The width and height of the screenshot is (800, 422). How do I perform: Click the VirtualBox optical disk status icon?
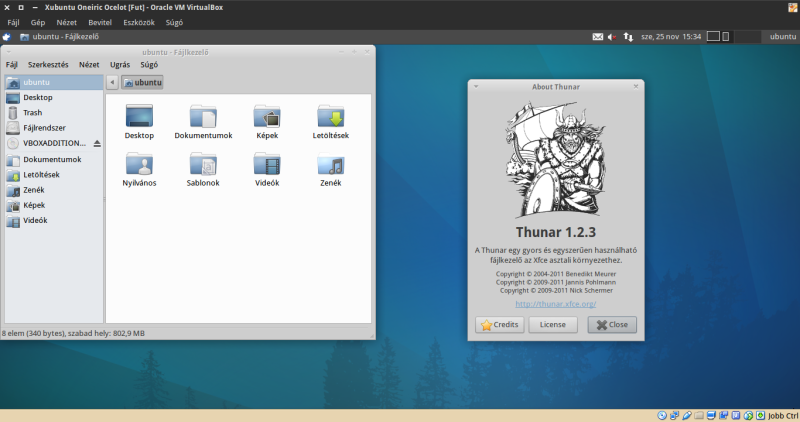click(662, 415)
